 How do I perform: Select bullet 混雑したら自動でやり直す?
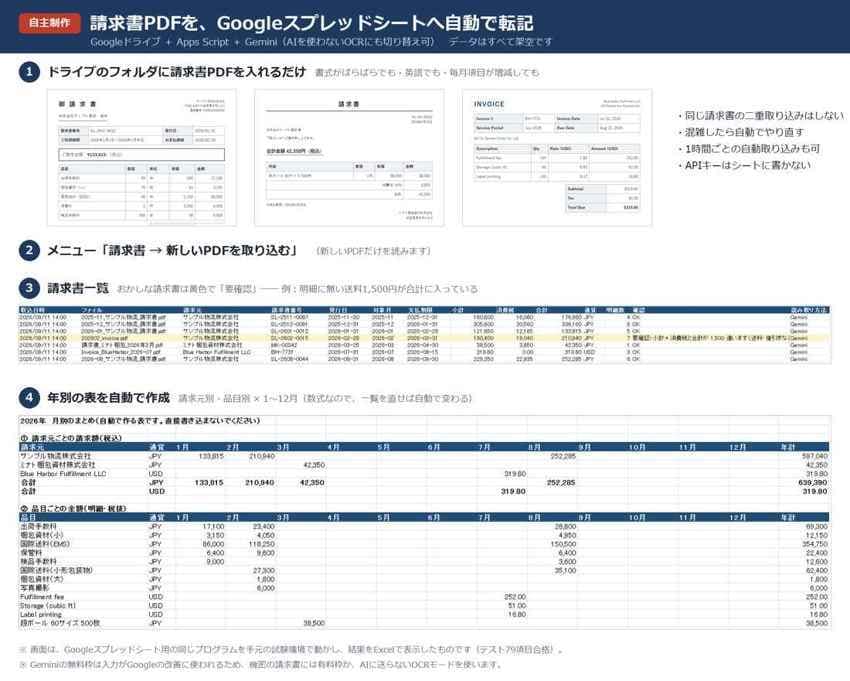[740, 132]
